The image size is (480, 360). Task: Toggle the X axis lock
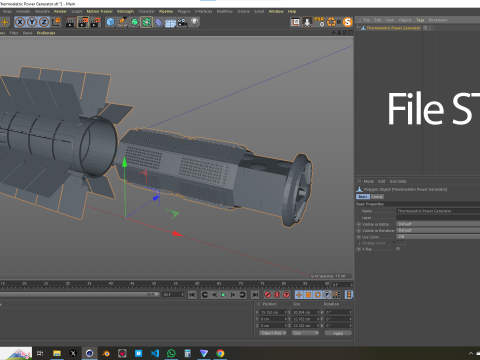20,22
